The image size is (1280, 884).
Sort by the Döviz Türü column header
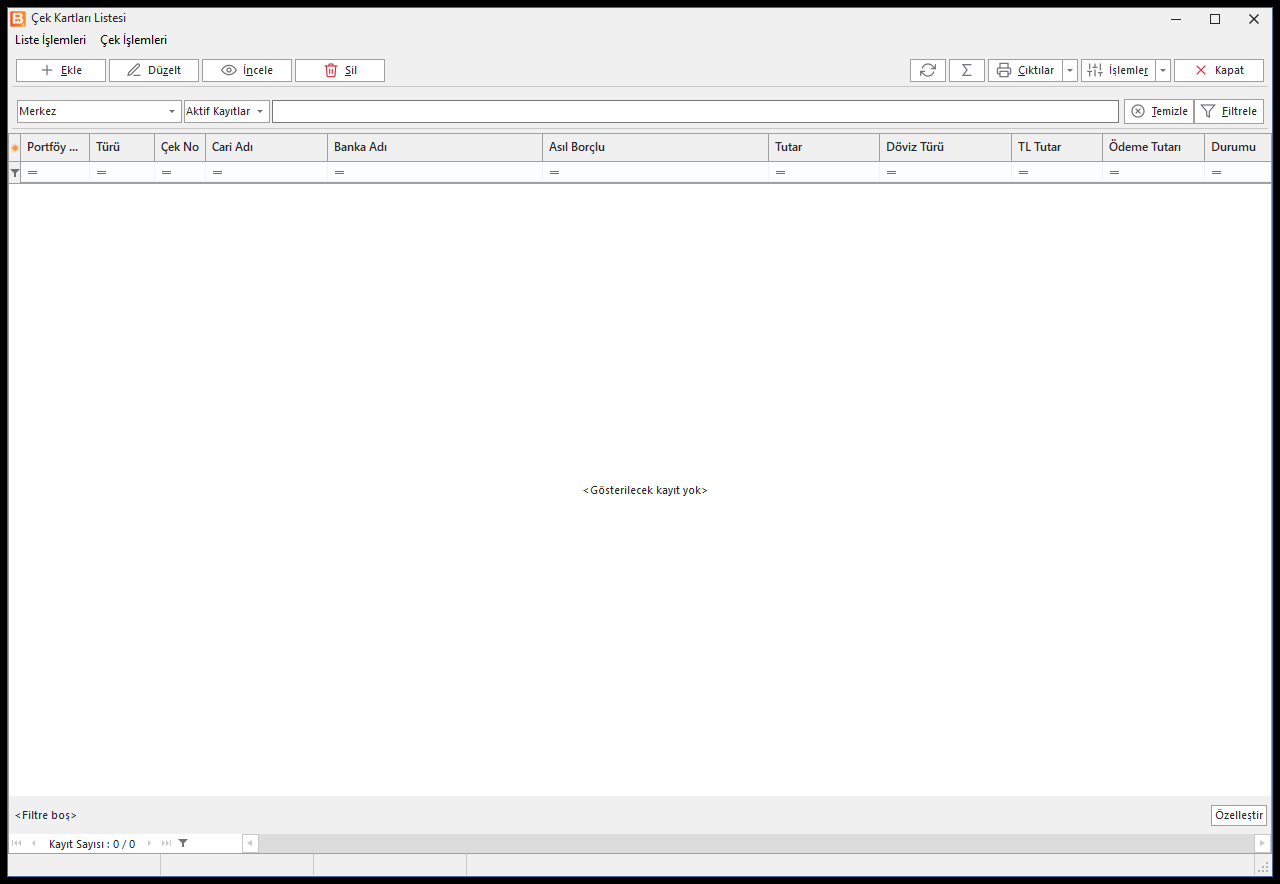click(x=946, y=147)
